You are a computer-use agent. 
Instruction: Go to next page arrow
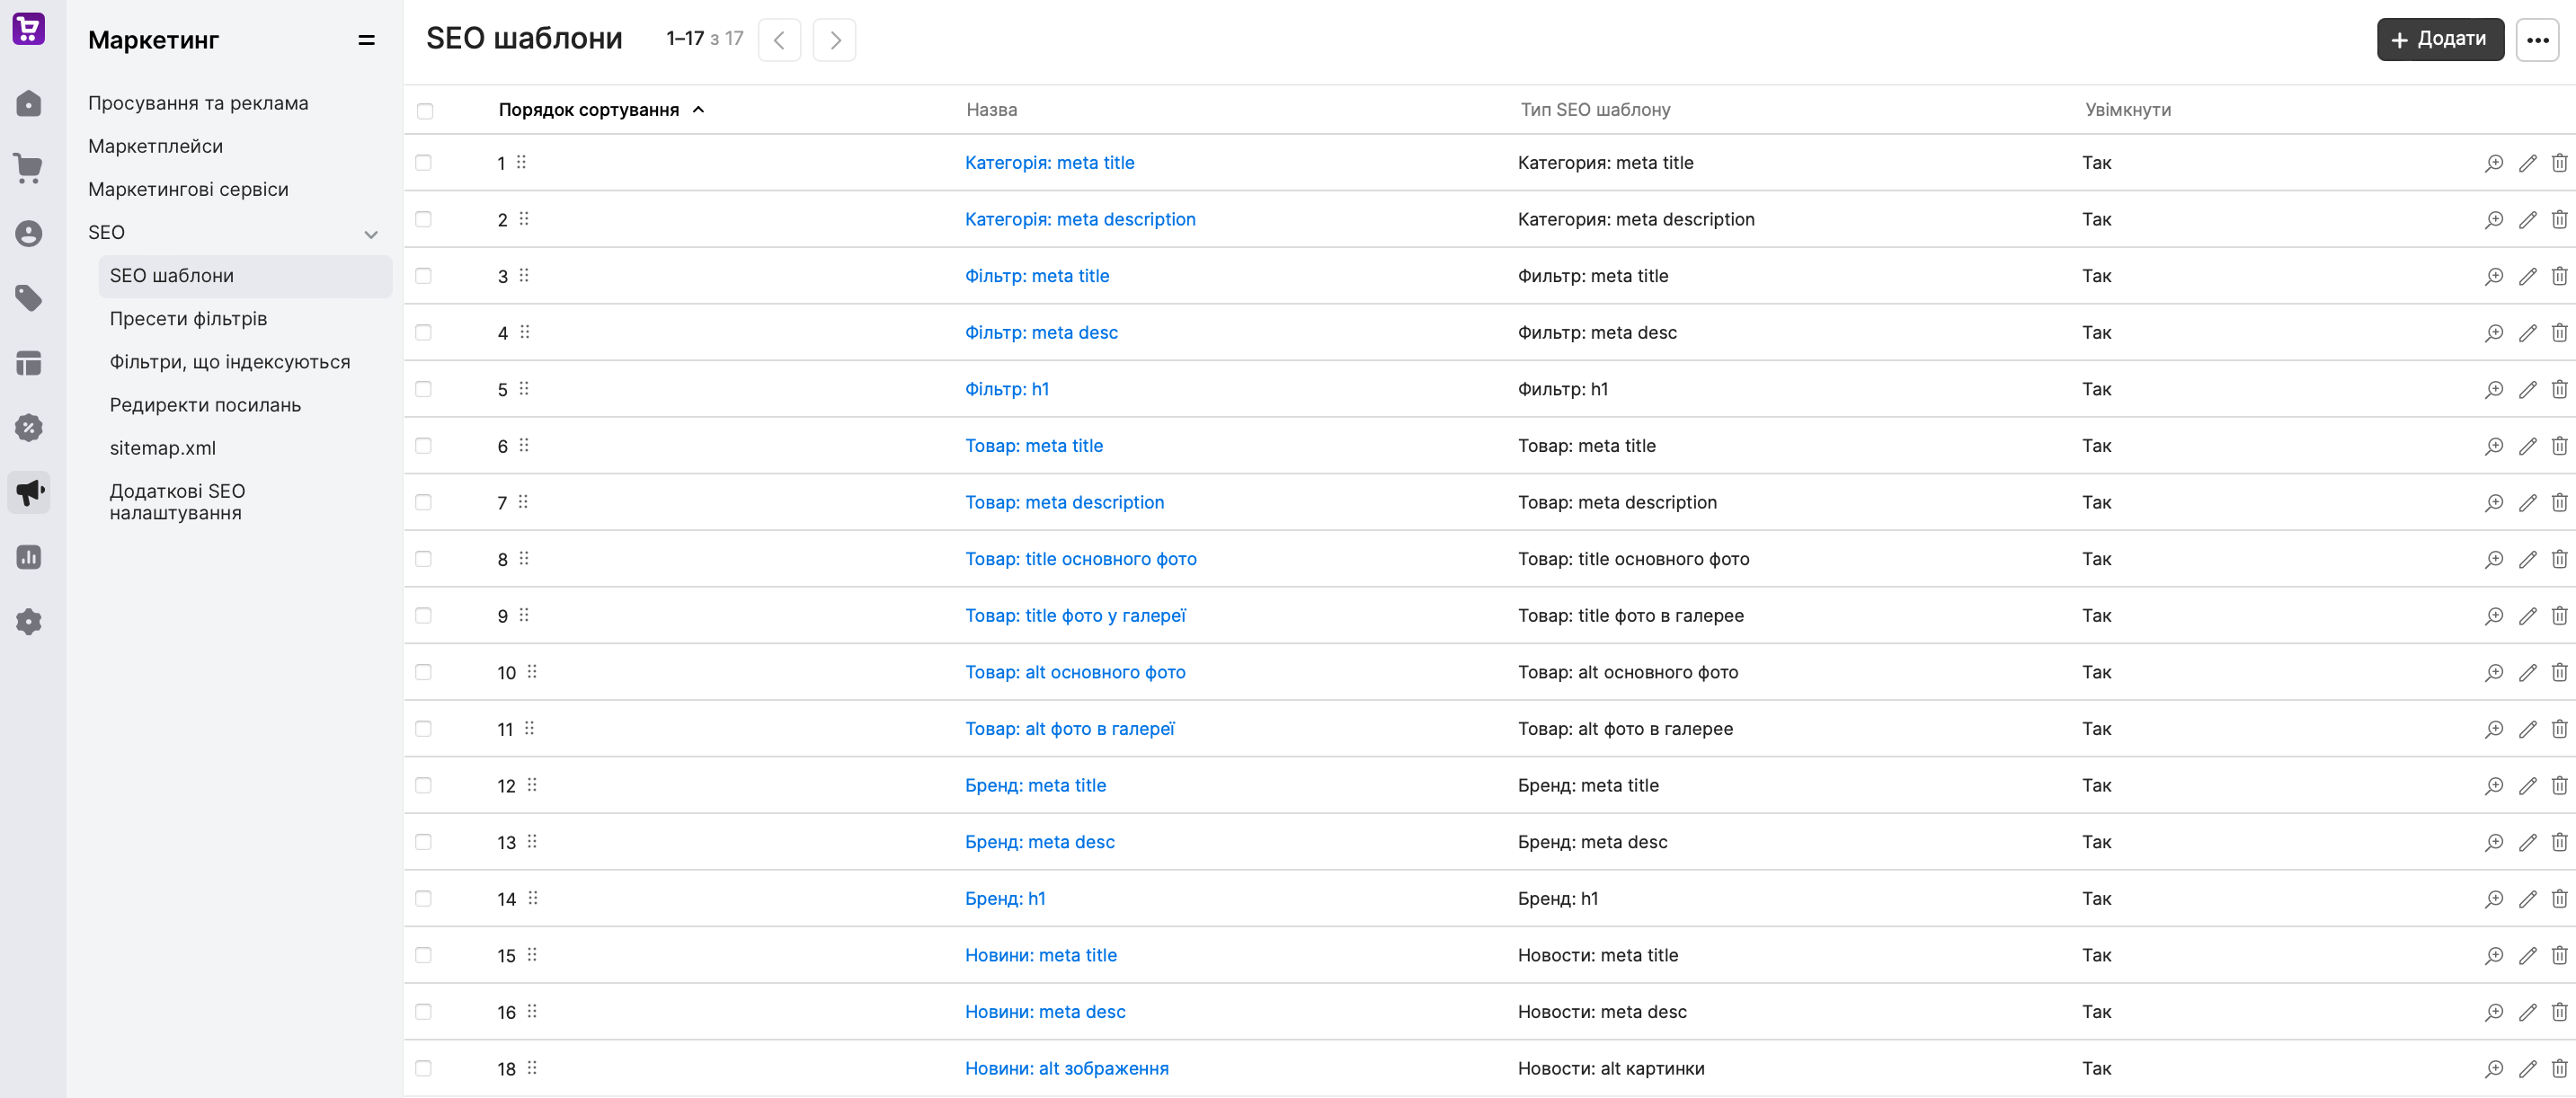[x=834, y=40]
